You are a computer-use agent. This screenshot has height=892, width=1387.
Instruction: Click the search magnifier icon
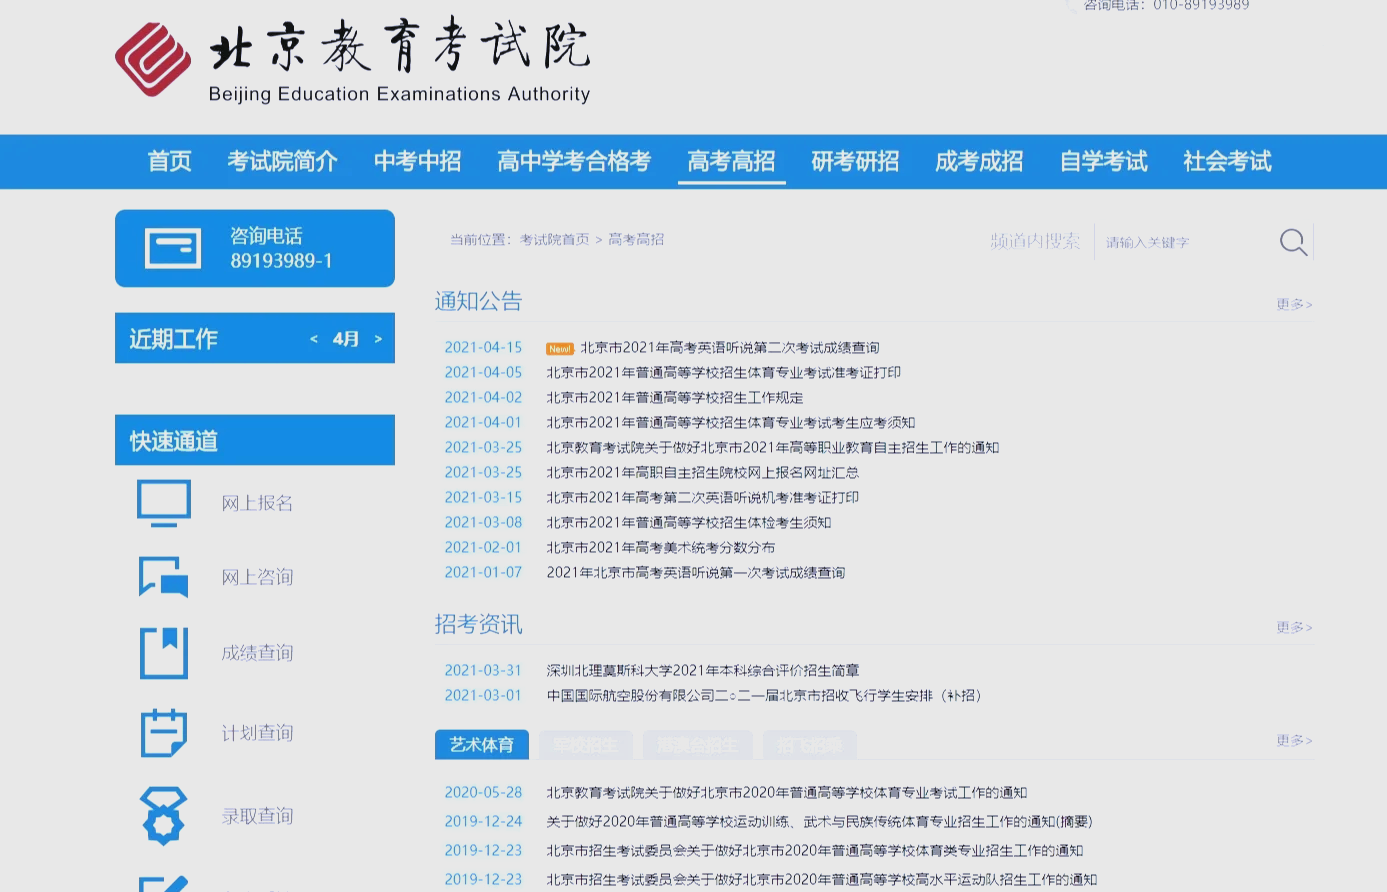(1293, 241)
